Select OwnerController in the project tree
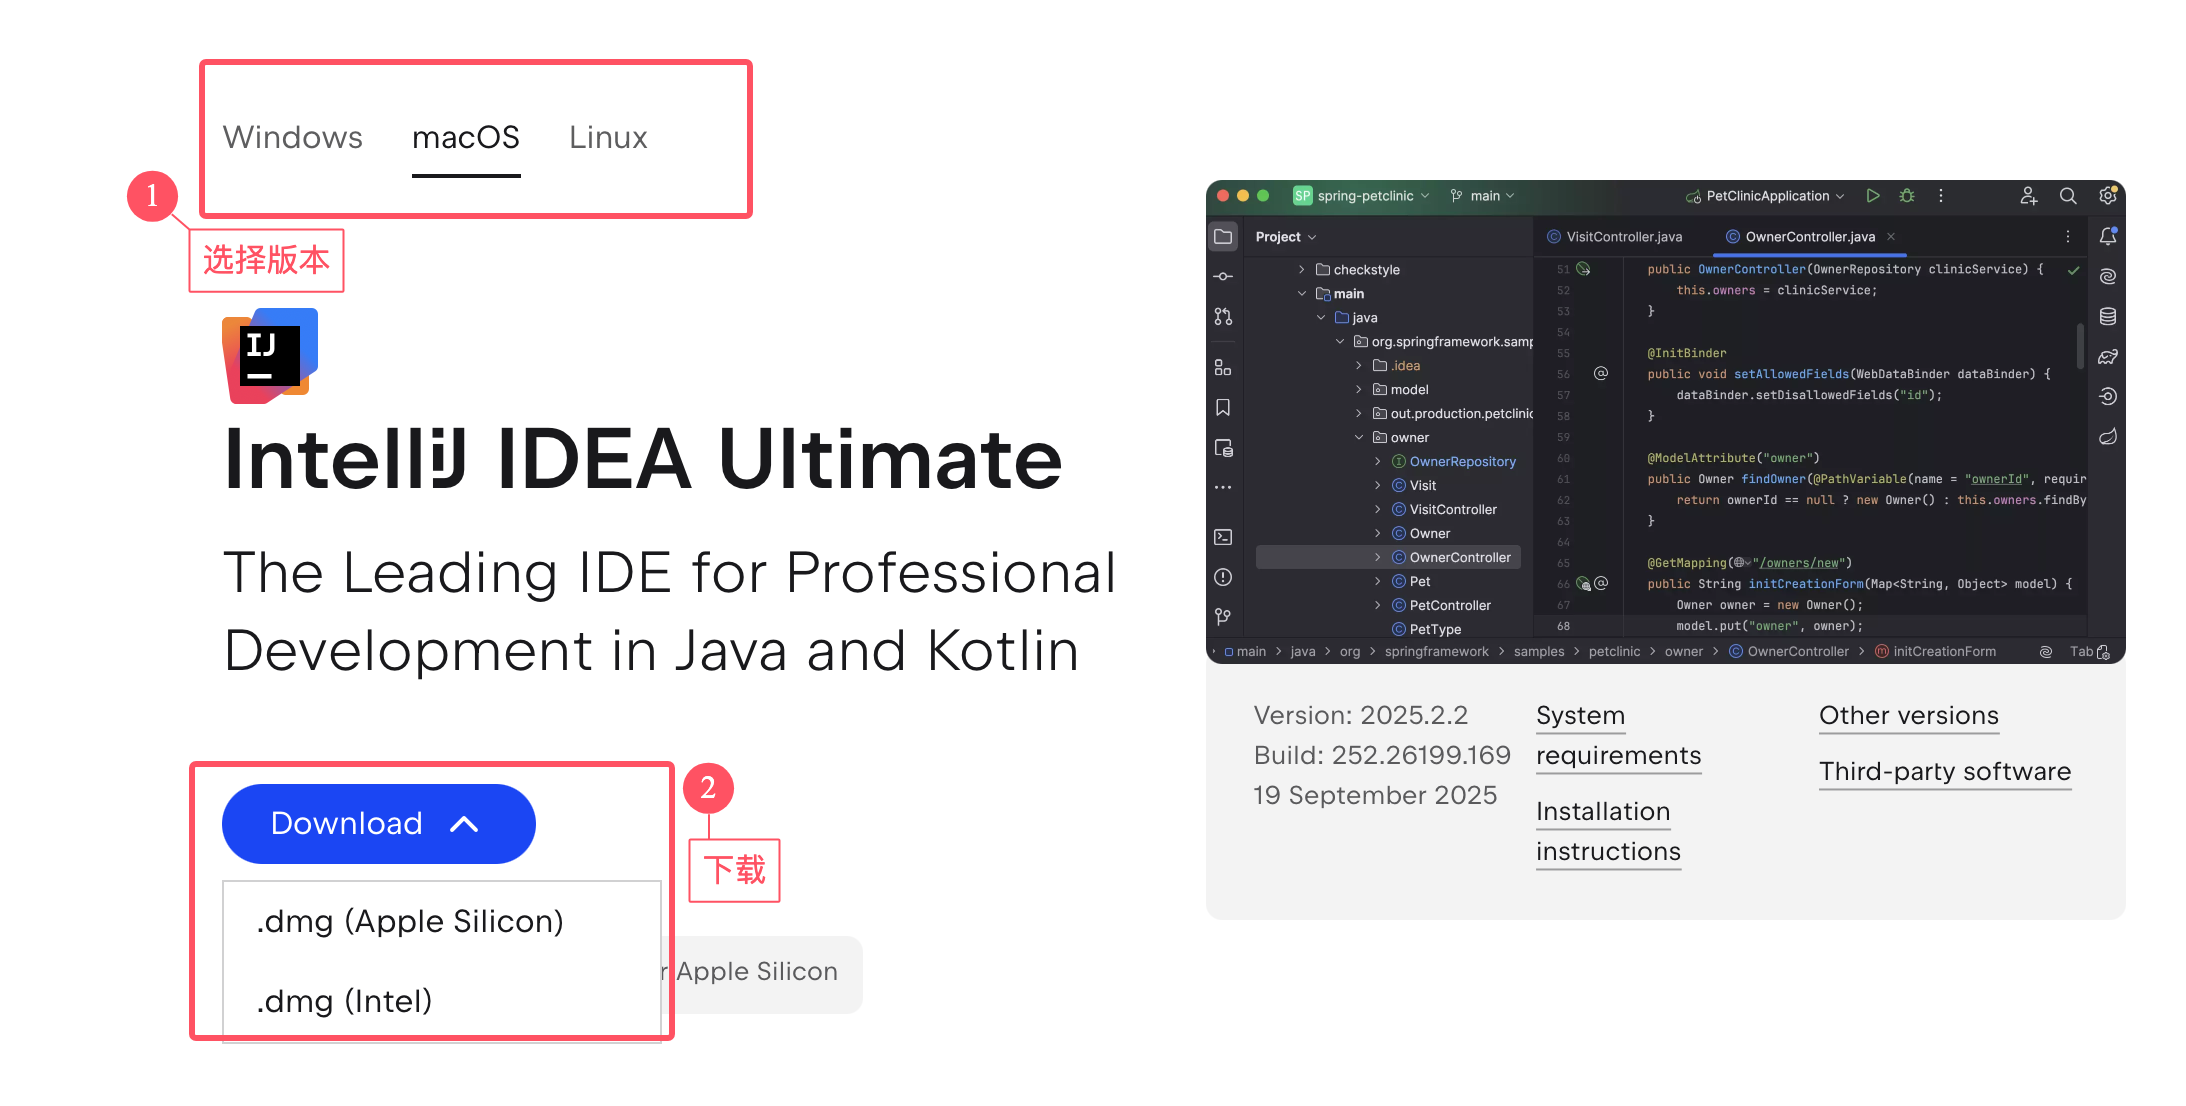Viewport: 2186px width, 1106px height. (1388, 558)
